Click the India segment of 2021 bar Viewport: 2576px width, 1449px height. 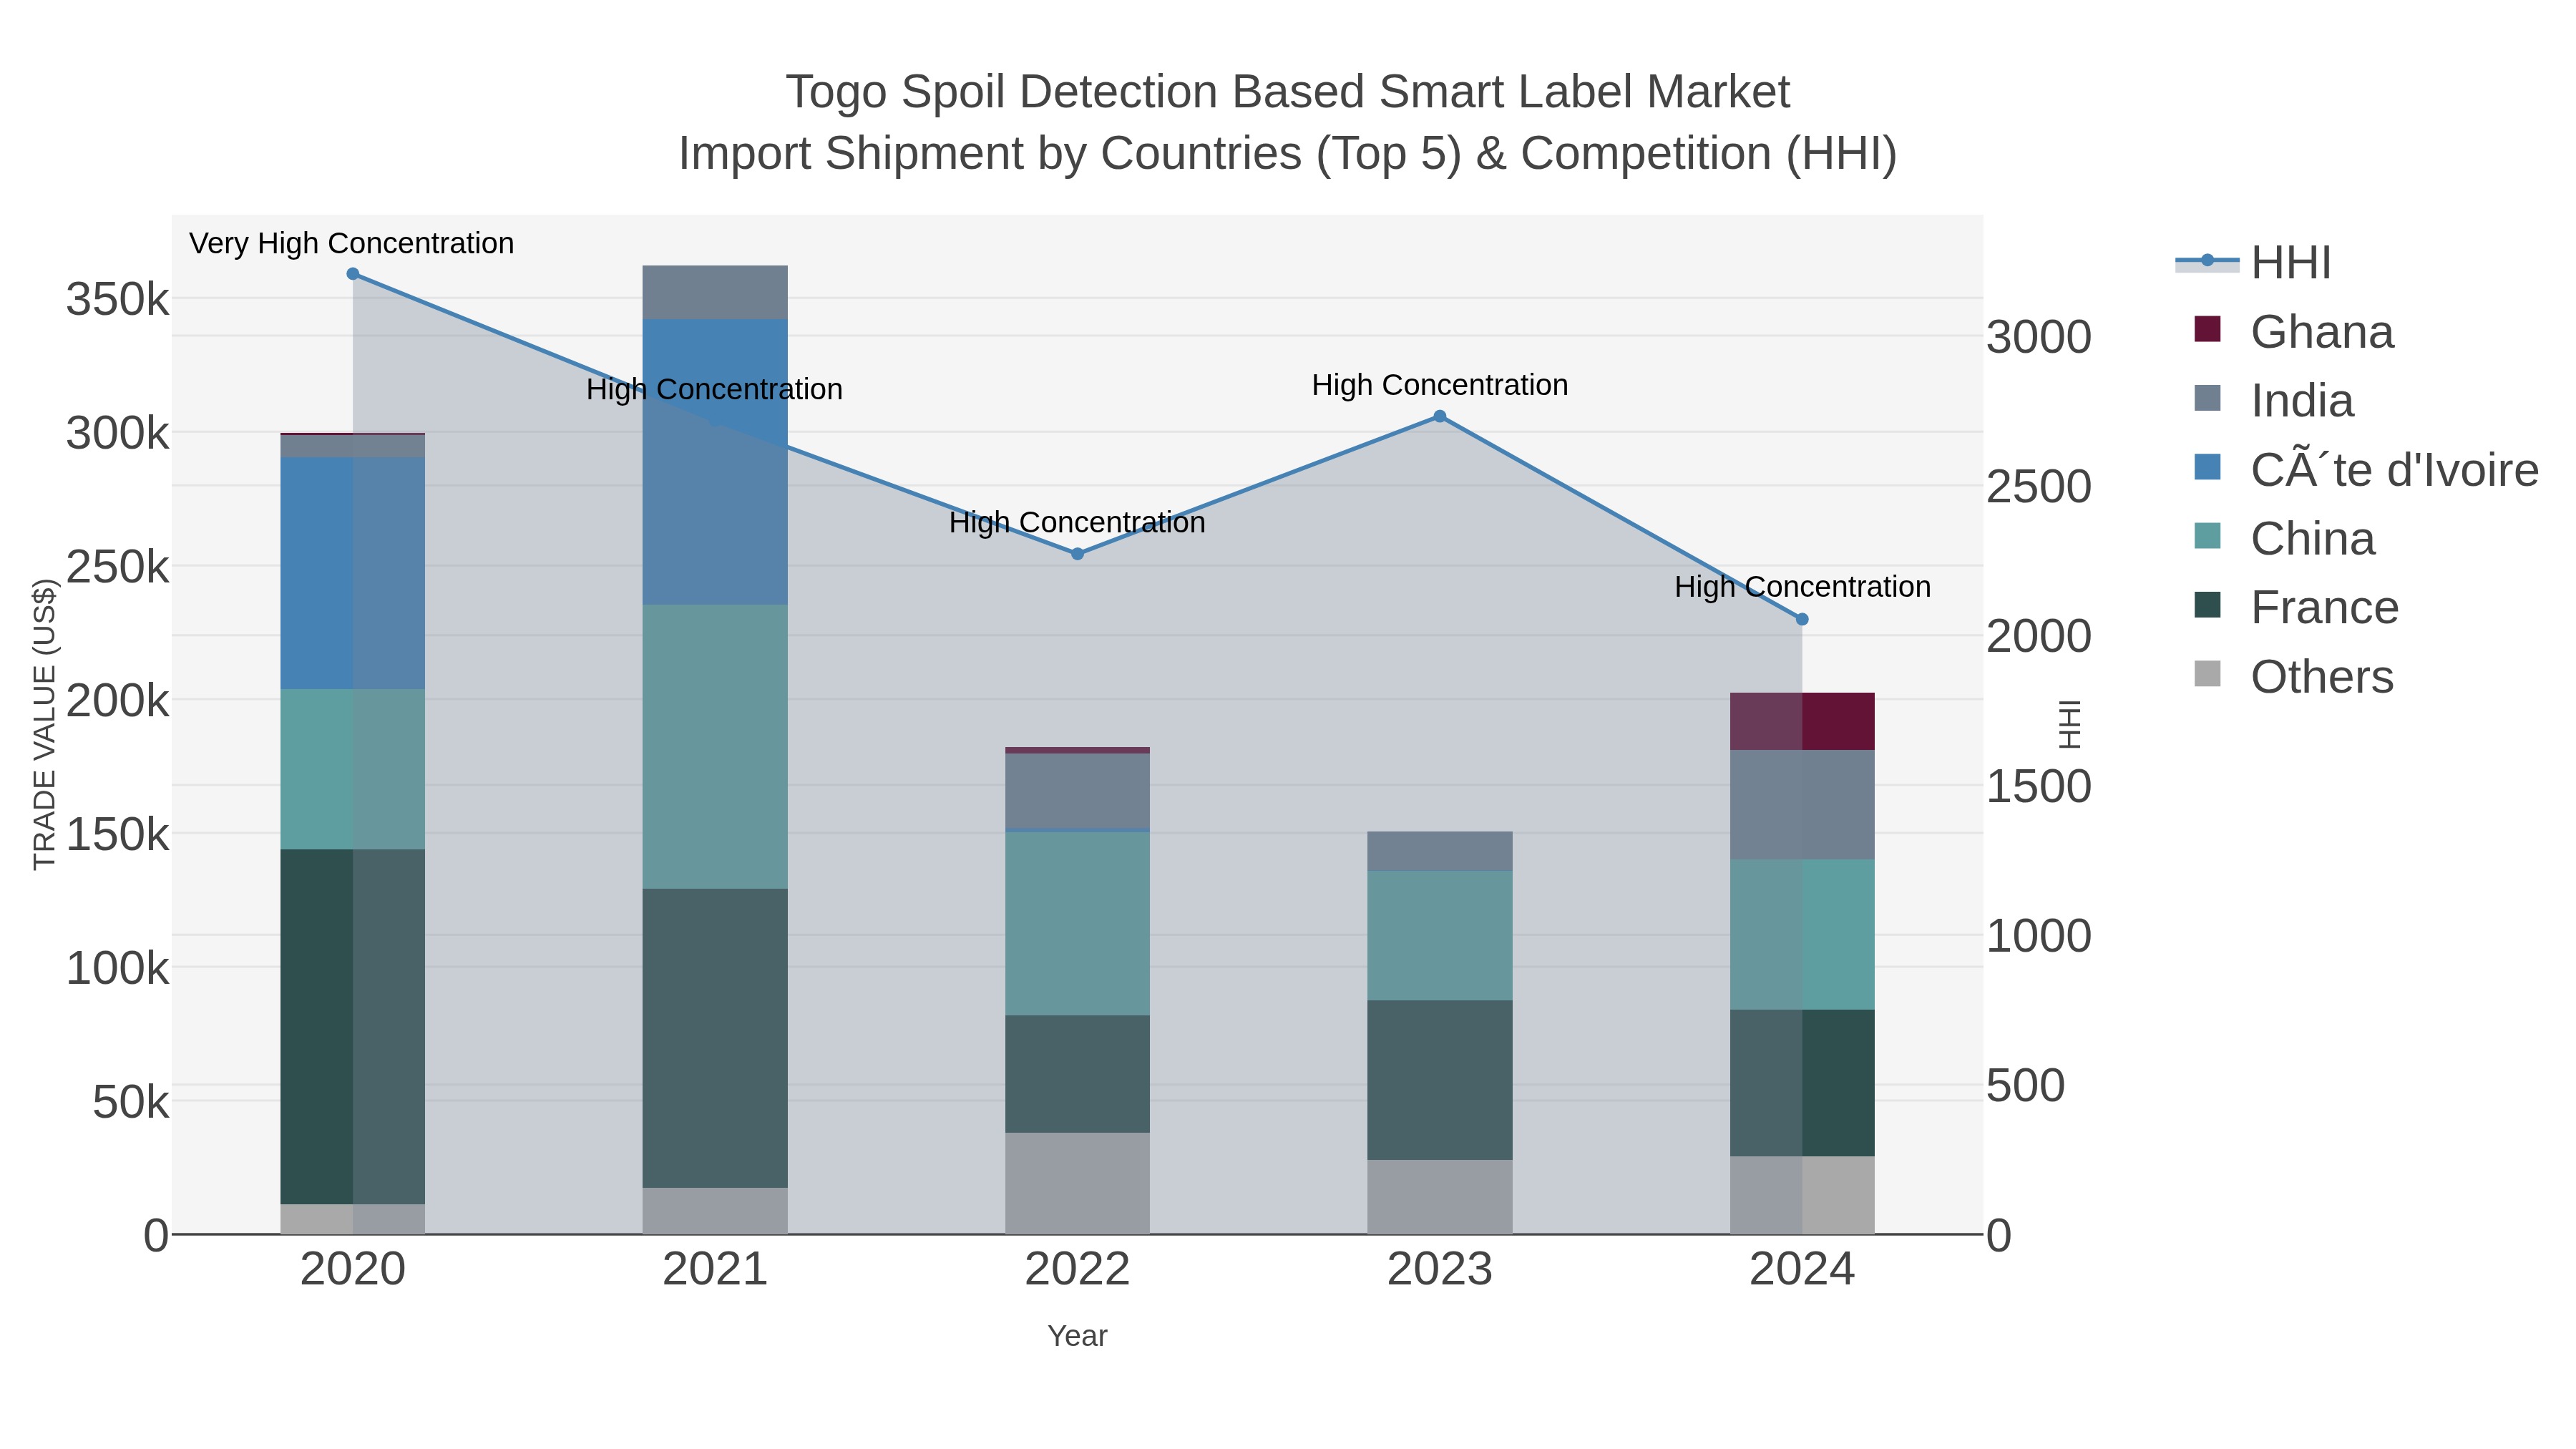coord(715,293)
